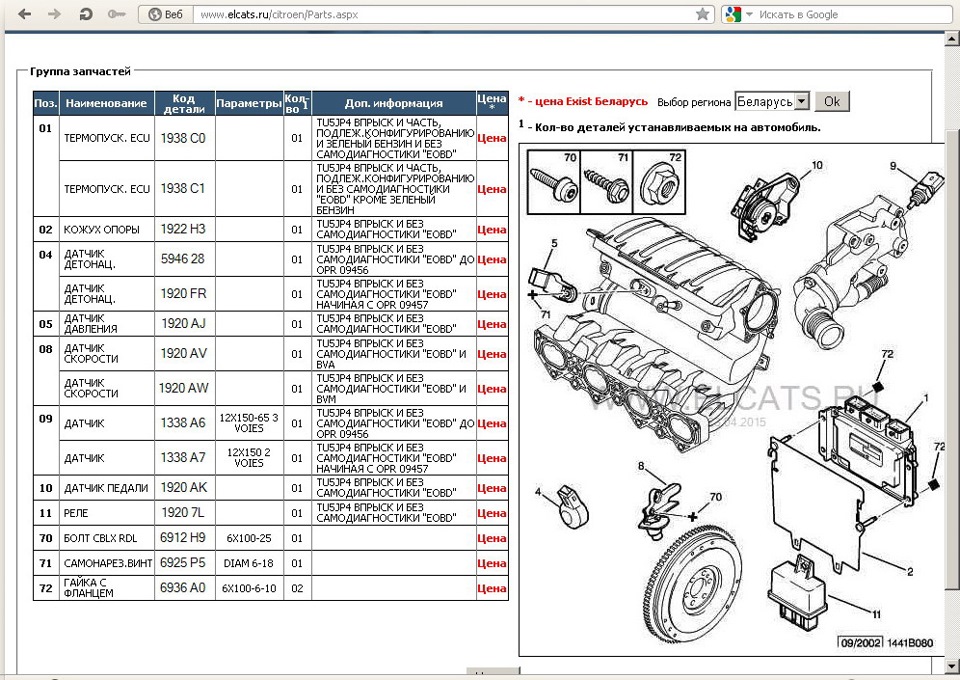The image size is (960, 680).
Task: Click Цена link for 1938 C0
Action: coord(492,138)
